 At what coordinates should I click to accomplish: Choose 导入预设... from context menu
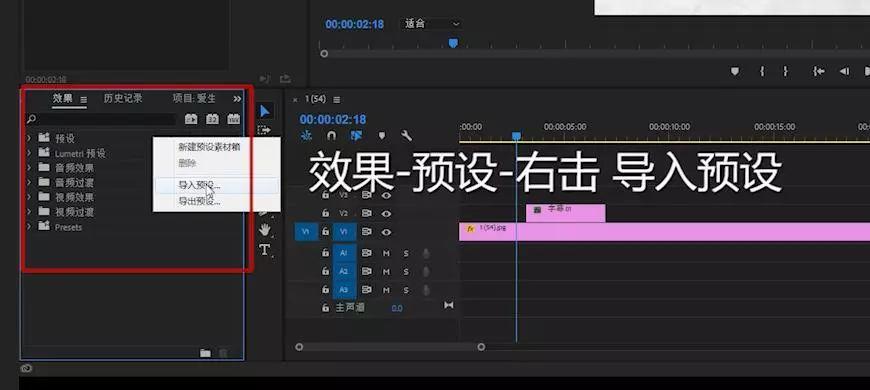tap(216, 185)
